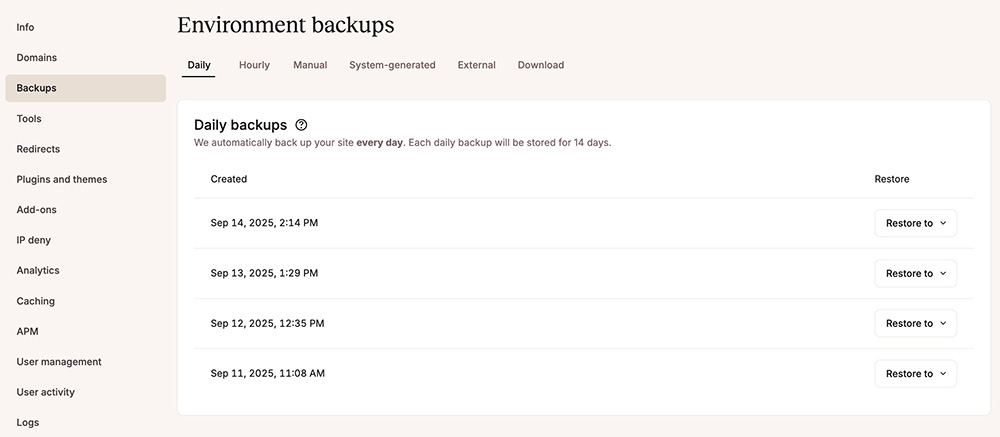The height and width of the screenshot is (437, 1000).
Task: Switch to the Hourly tab
Action: click(x=254, y=65)
